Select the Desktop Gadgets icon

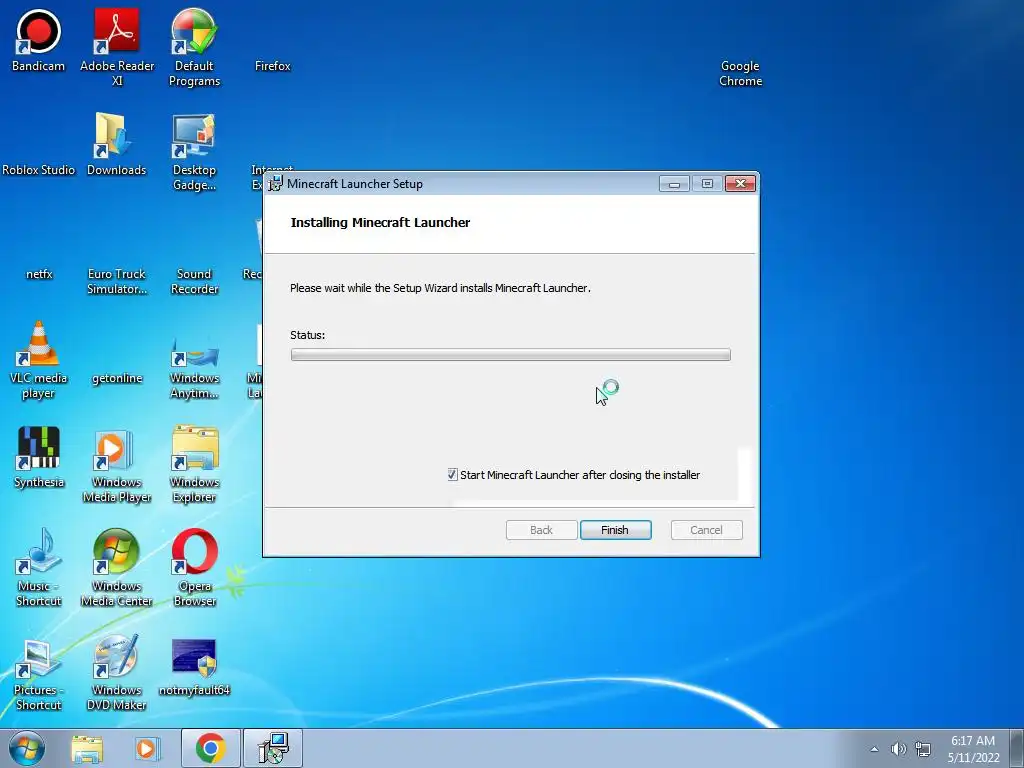point(194,152)
